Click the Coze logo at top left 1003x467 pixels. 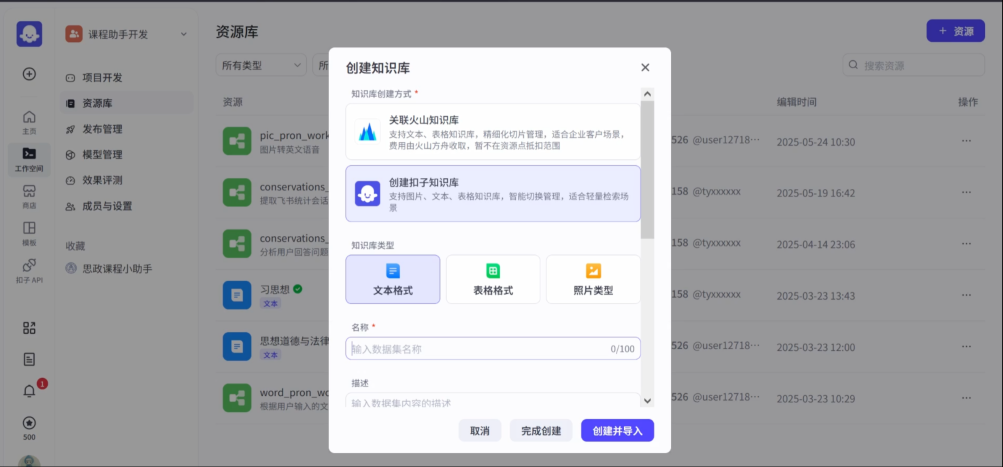tap(29, 34)
